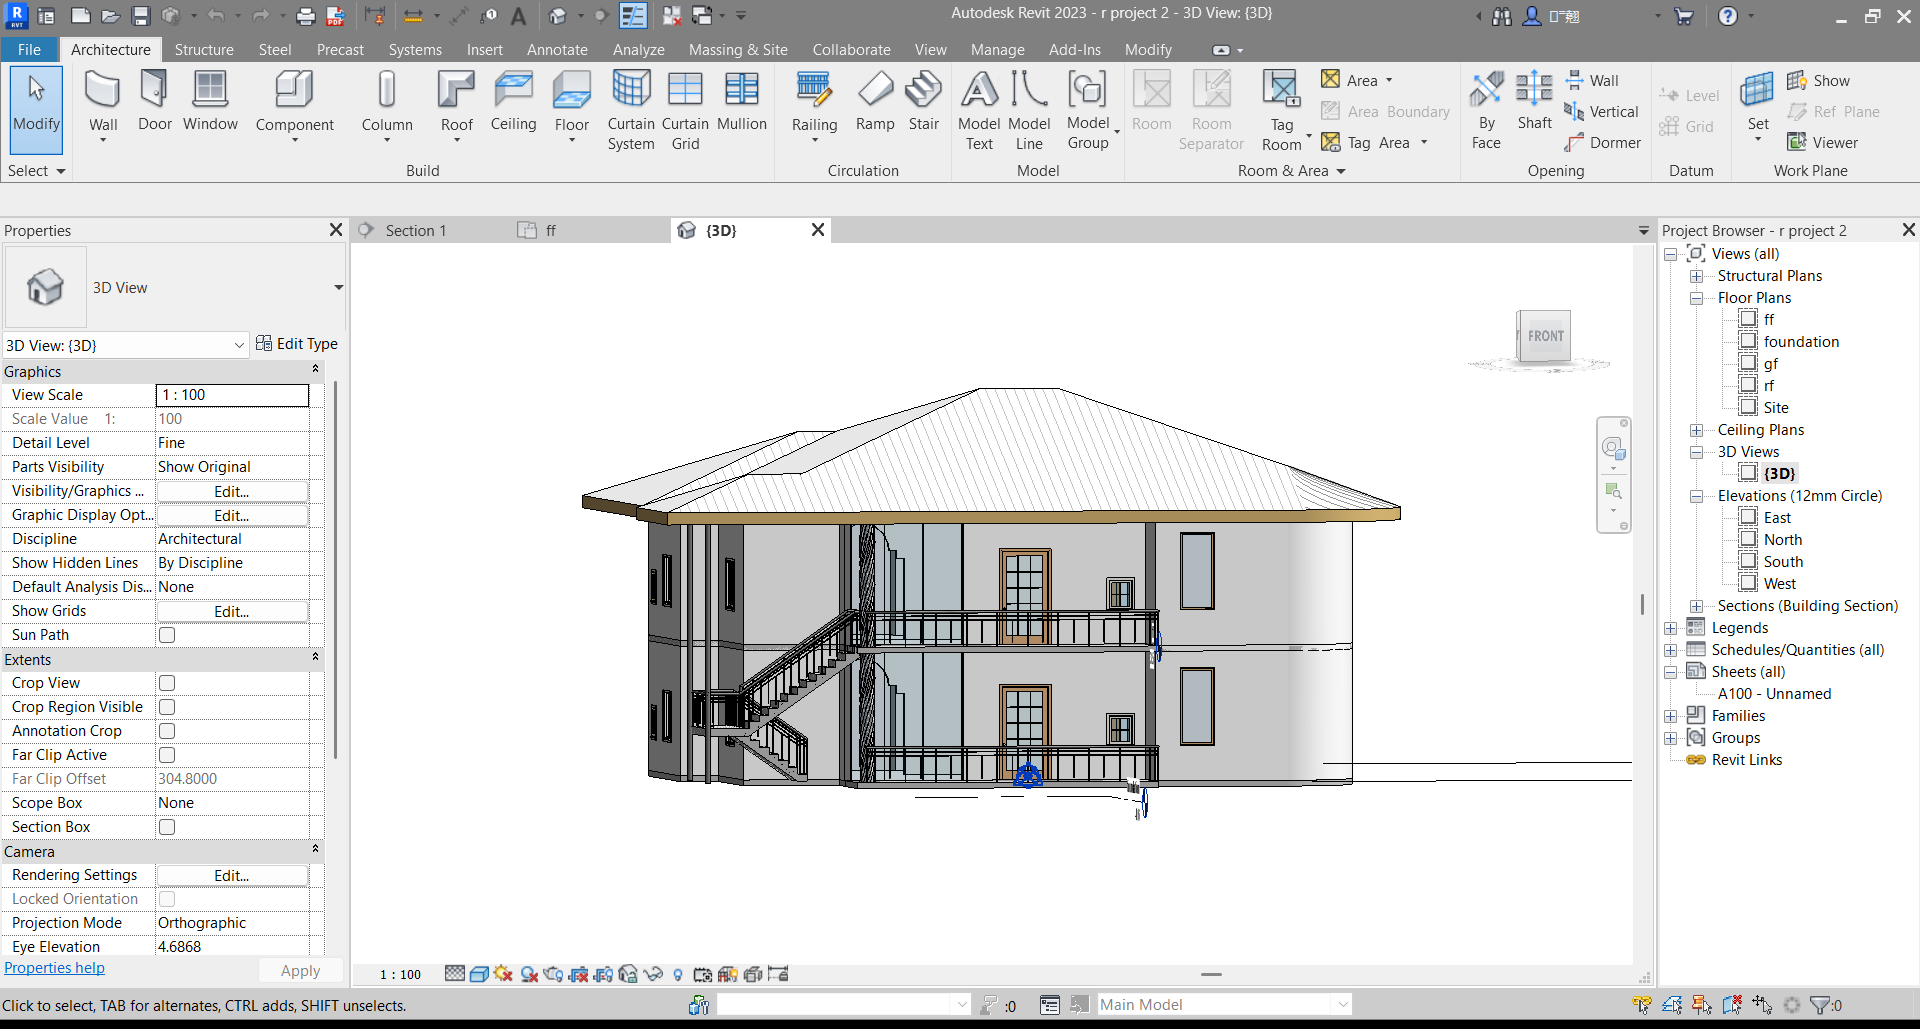1920x1029 pixels.
Task: Open the File menu
Action: coord(29,50)
